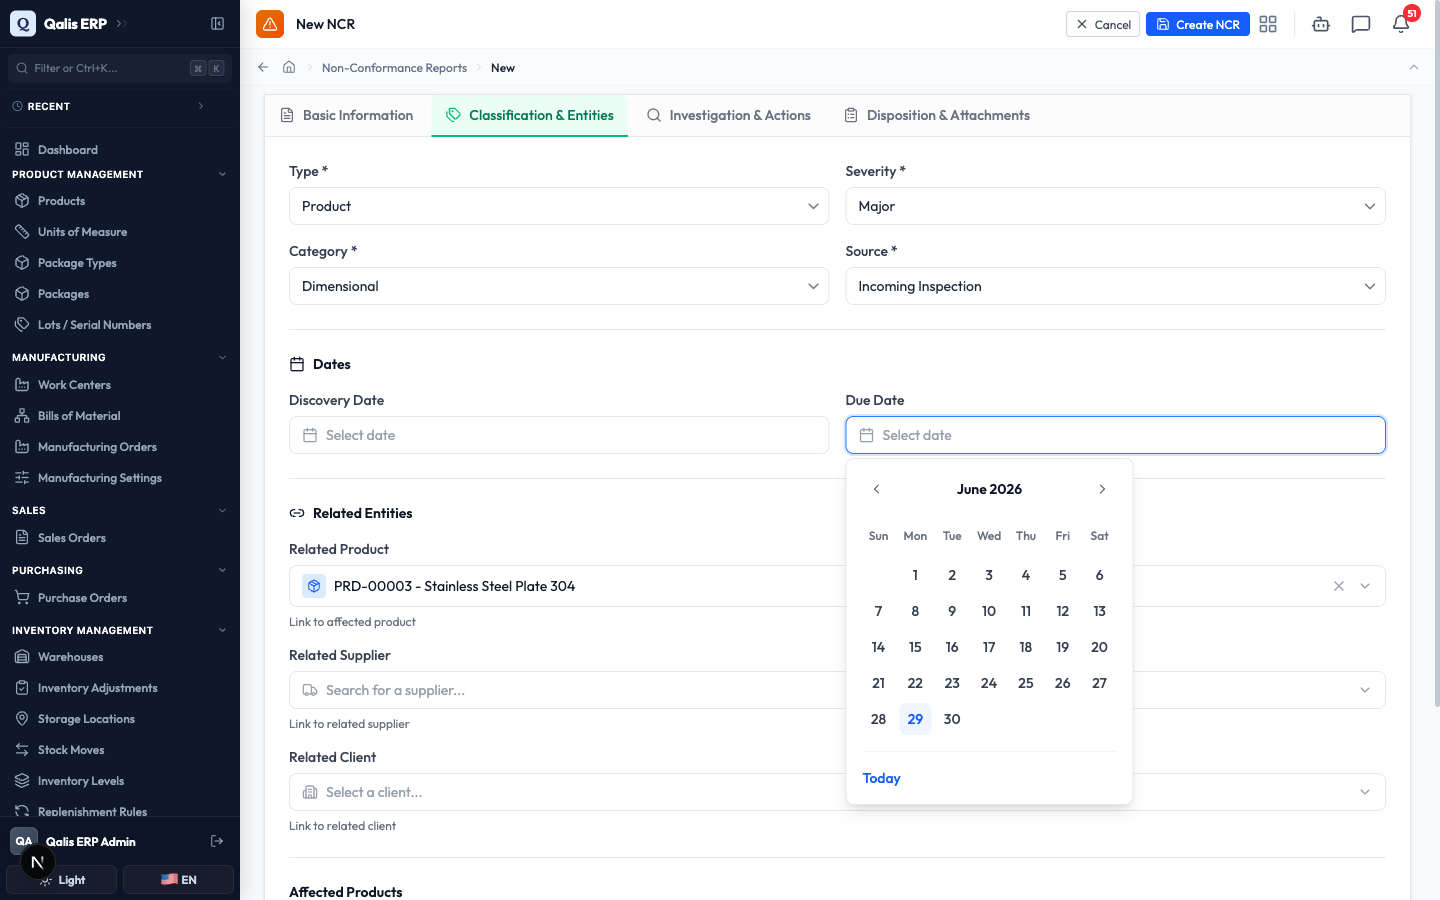Screen dimensions: 1440x900
Task: Click the product cube icon of PRD-00003
Action: click(x=314, y=586)
